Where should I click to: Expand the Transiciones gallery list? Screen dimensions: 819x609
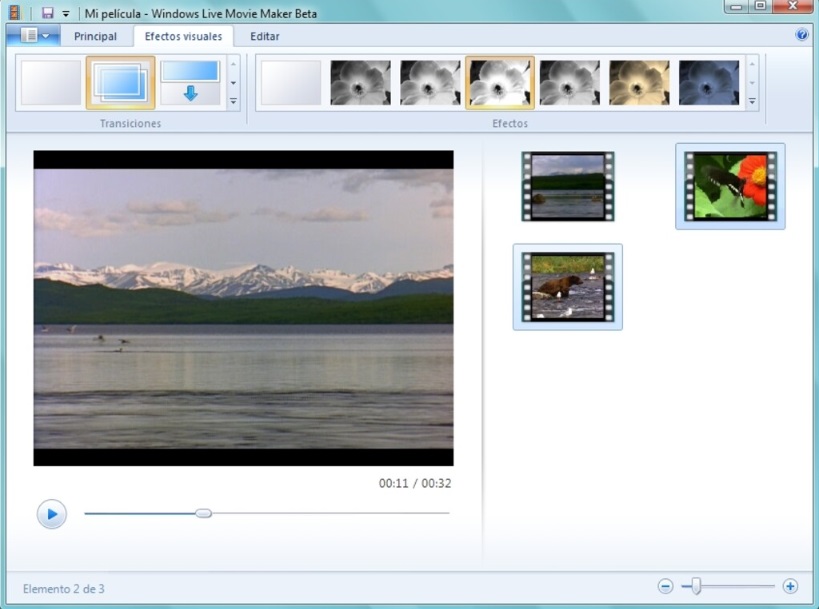point(233,102)
